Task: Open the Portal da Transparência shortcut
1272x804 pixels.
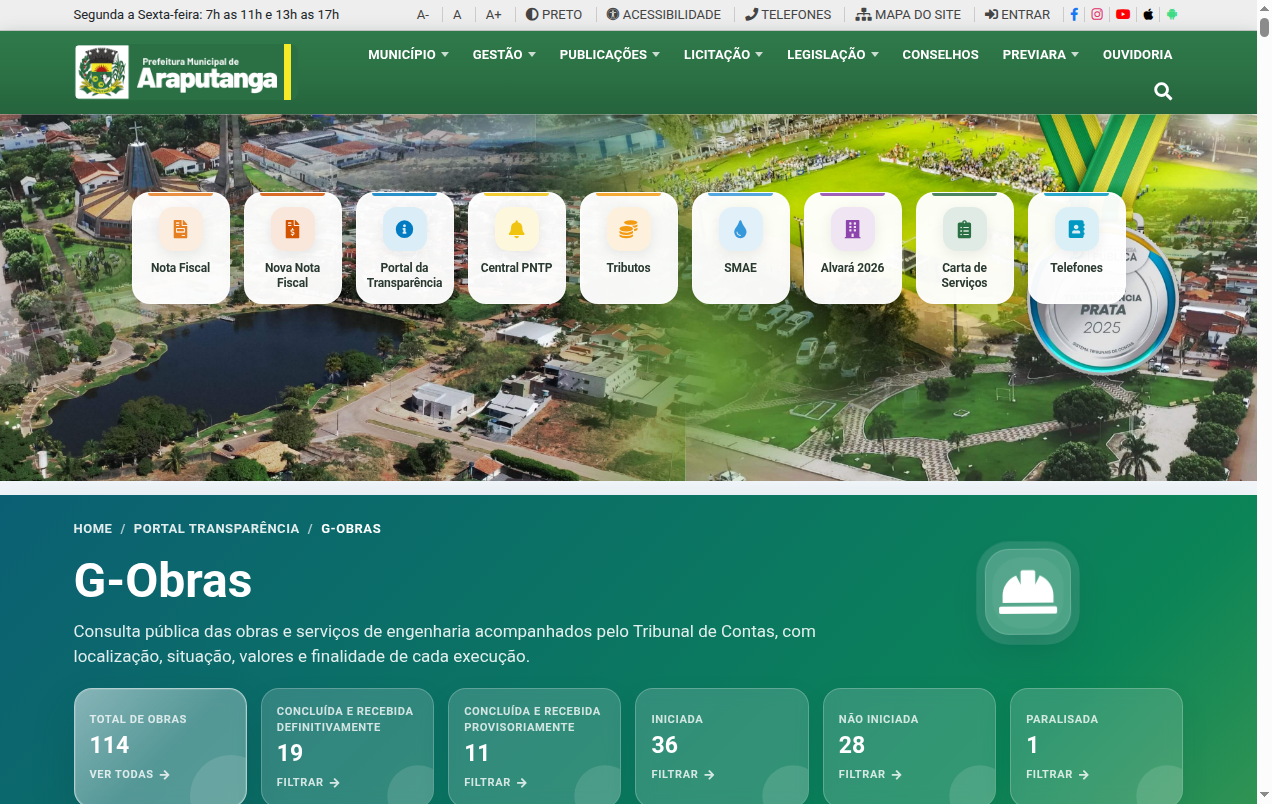Action: click(405, 248)
